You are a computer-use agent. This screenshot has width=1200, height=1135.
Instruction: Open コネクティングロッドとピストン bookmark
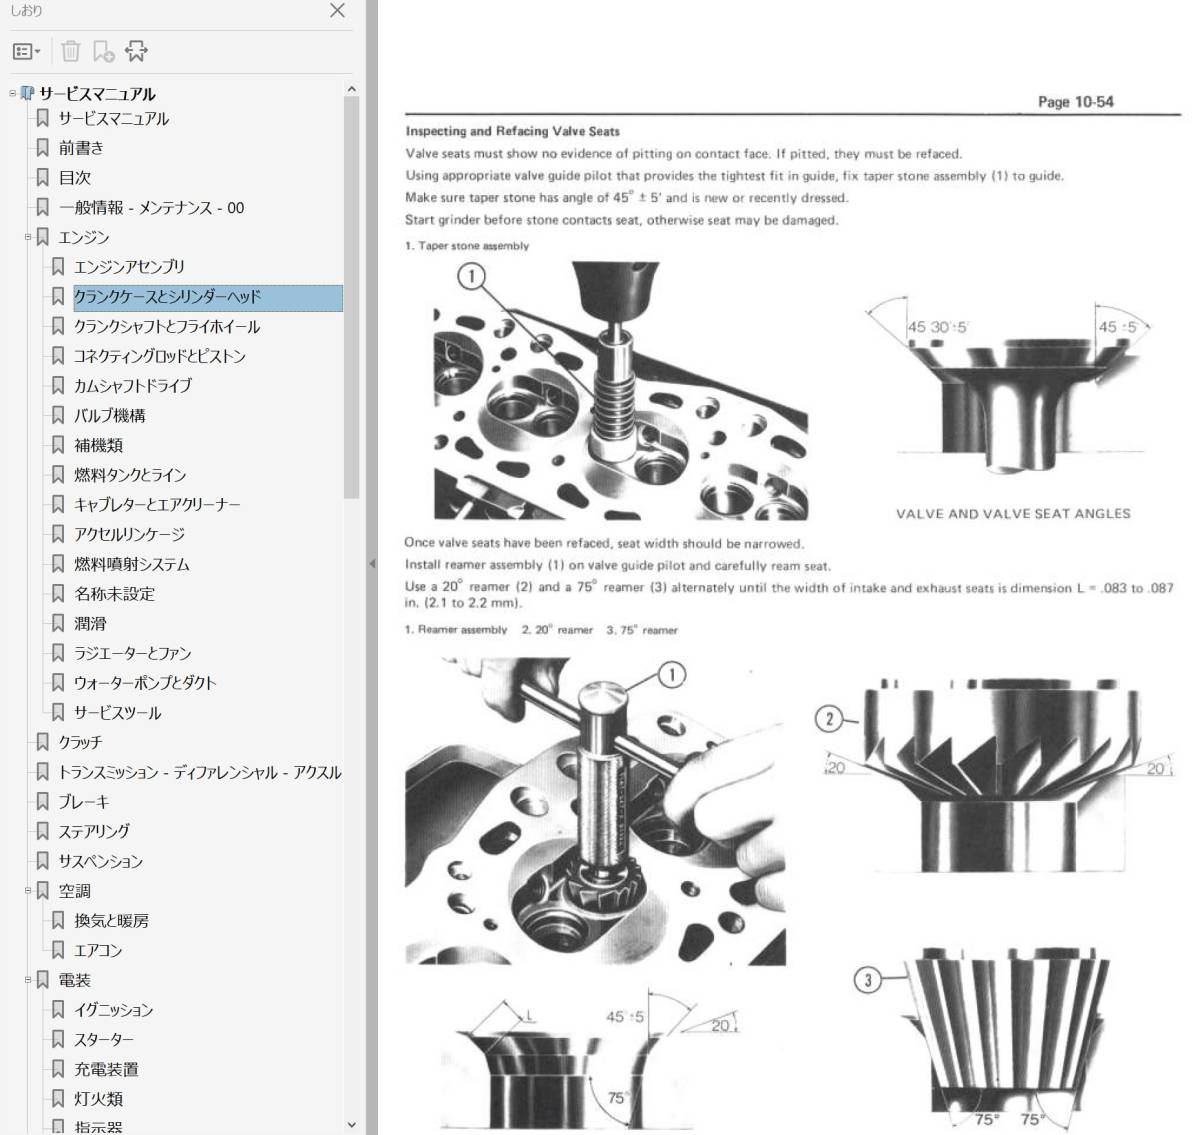(x=160, y=356)
